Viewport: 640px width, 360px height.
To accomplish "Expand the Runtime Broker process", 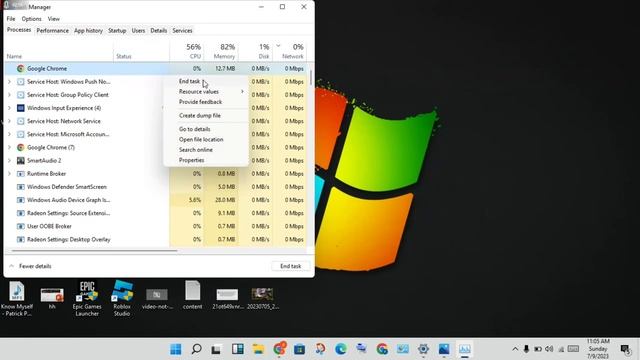I will [x=9, y=173].
